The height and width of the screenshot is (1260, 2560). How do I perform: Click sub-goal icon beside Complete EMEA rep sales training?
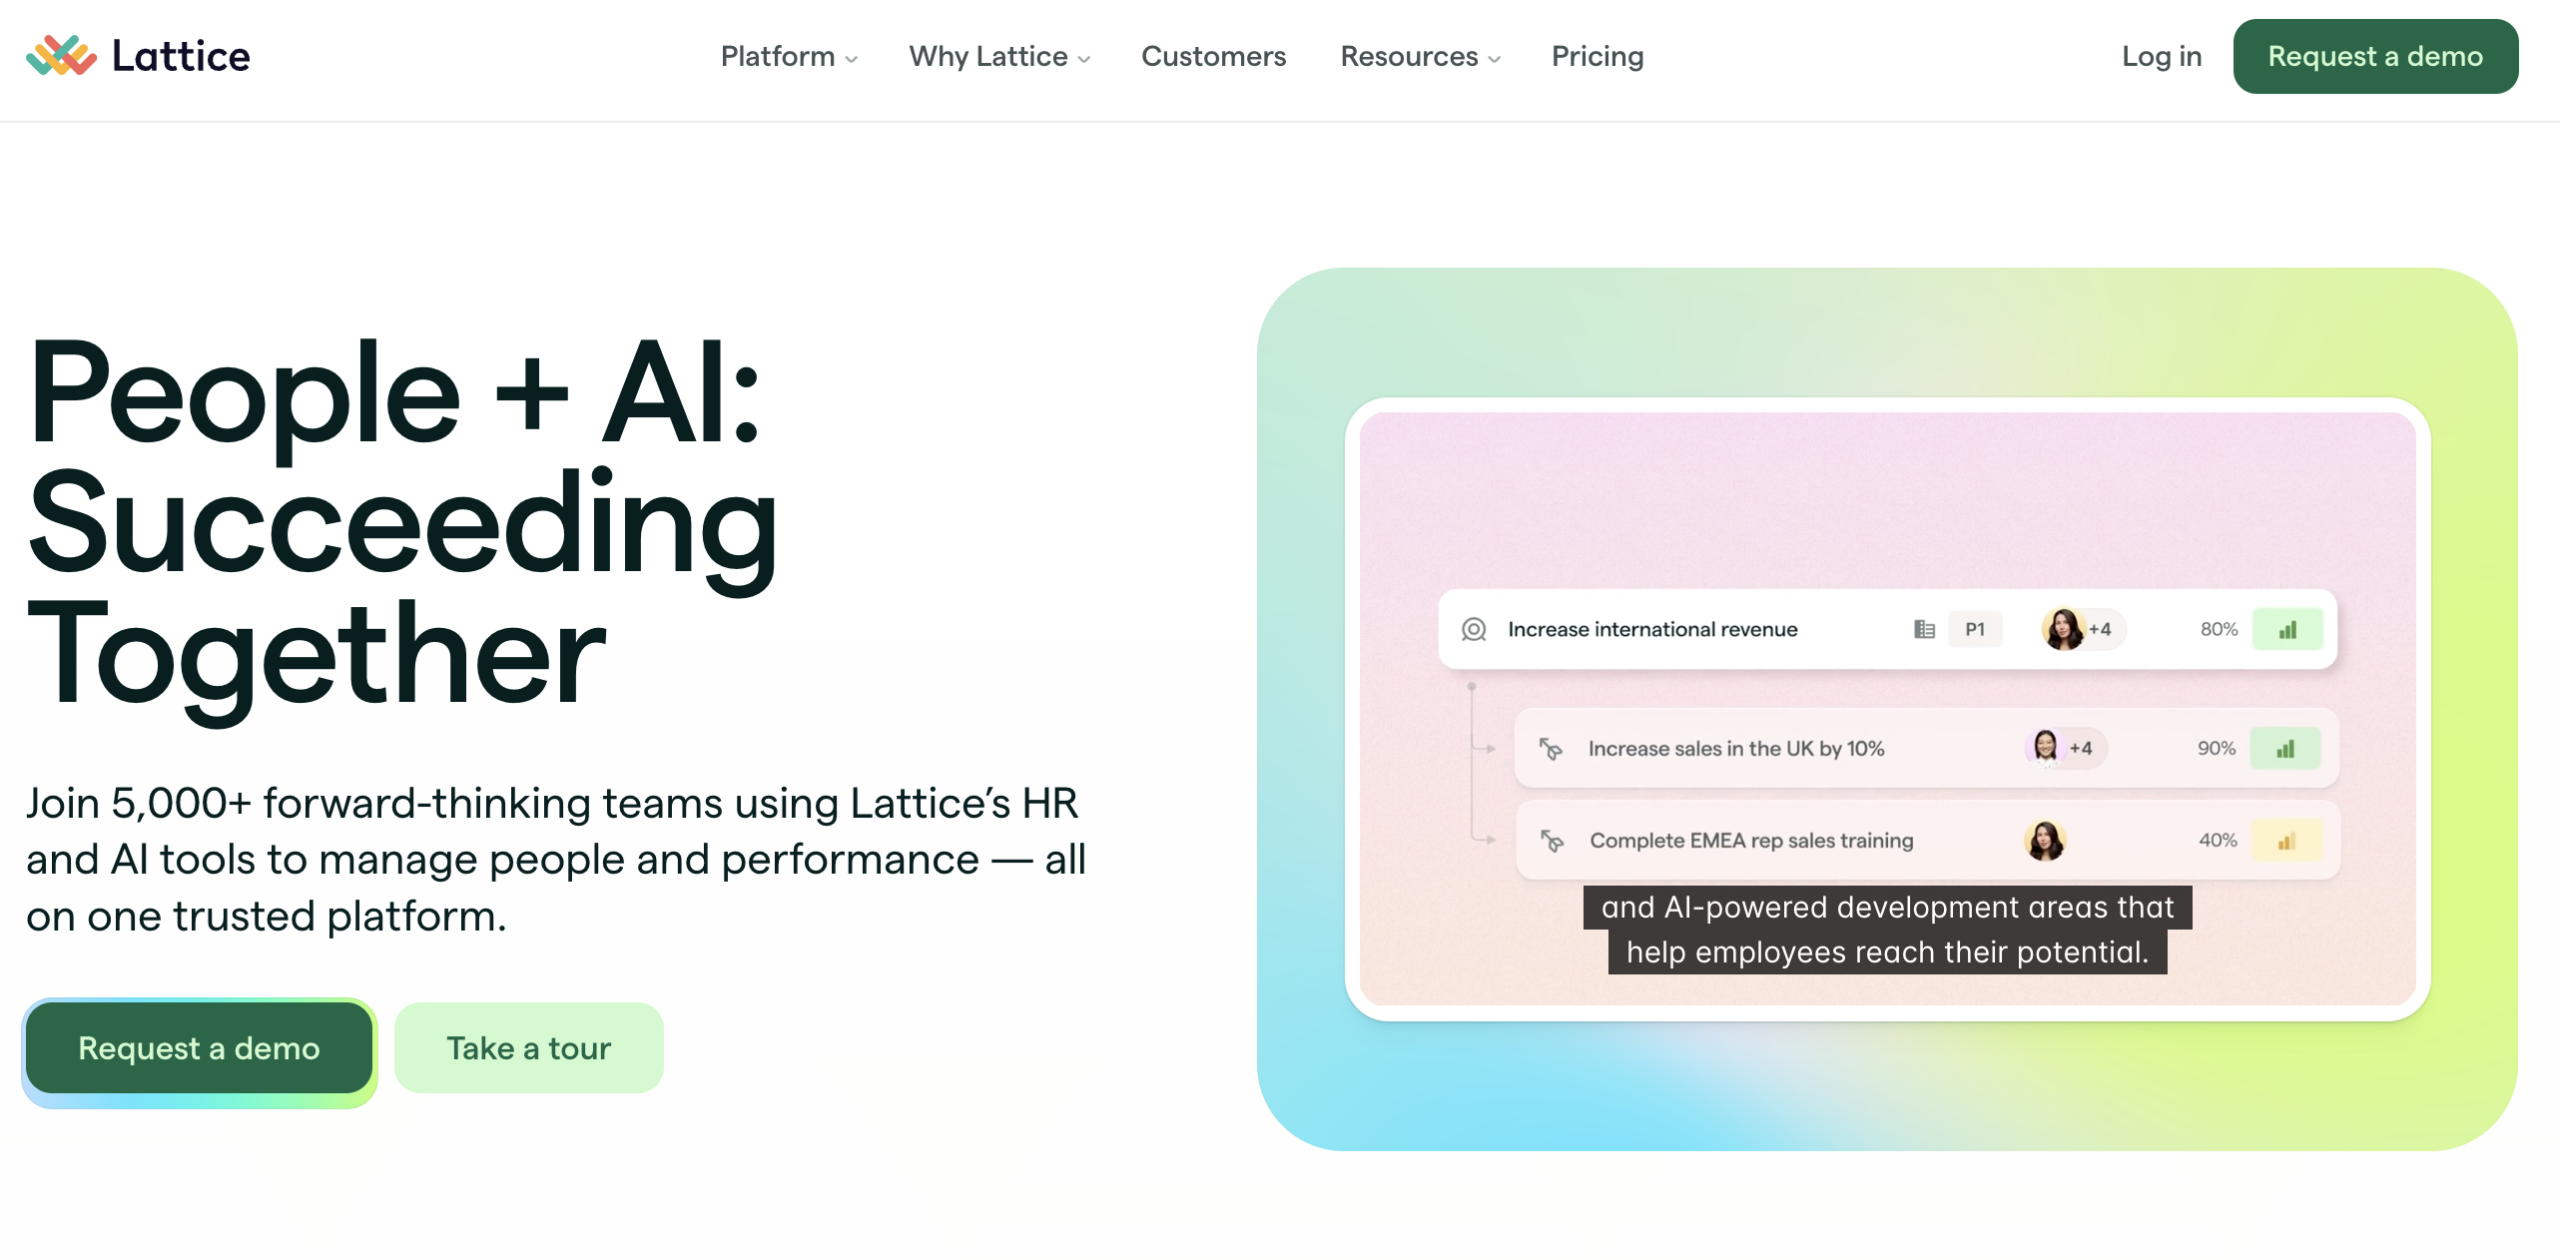pyautogui.click(x=1551, y=840)
